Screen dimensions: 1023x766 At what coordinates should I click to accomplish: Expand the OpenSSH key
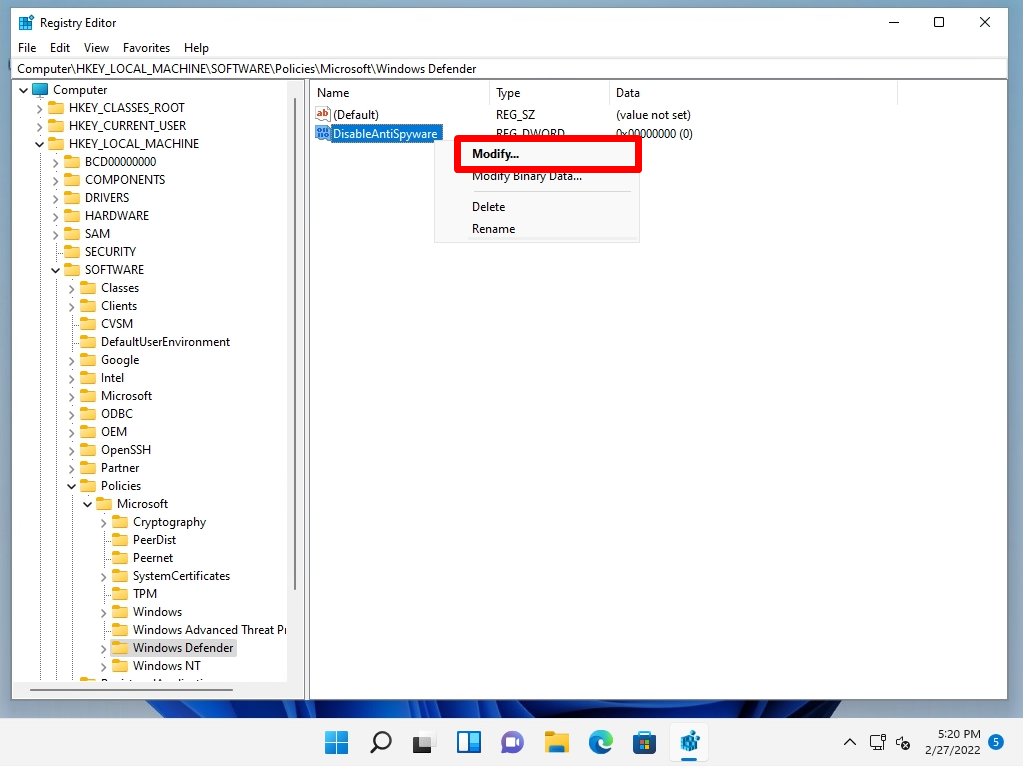(72, 450)
